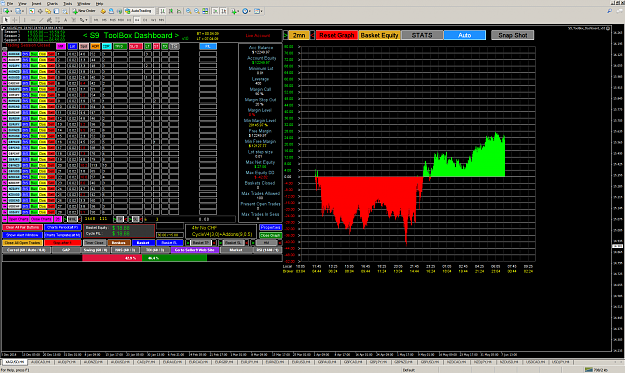The height and width of the screenshot is (373, 625).
Task: Switch chart to line chart mode
Action: coord(179,11)
